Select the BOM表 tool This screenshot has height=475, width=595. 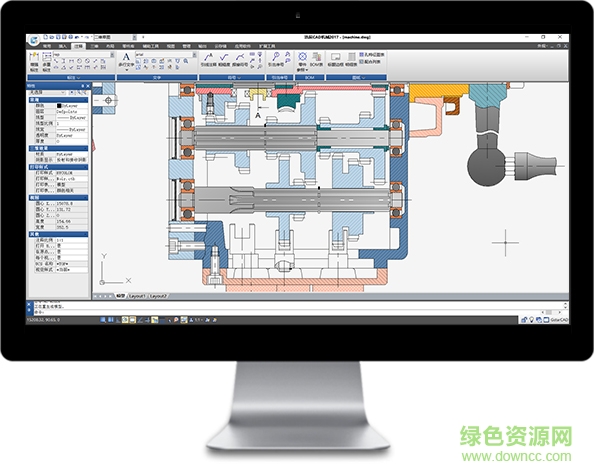tap(316, 60)
